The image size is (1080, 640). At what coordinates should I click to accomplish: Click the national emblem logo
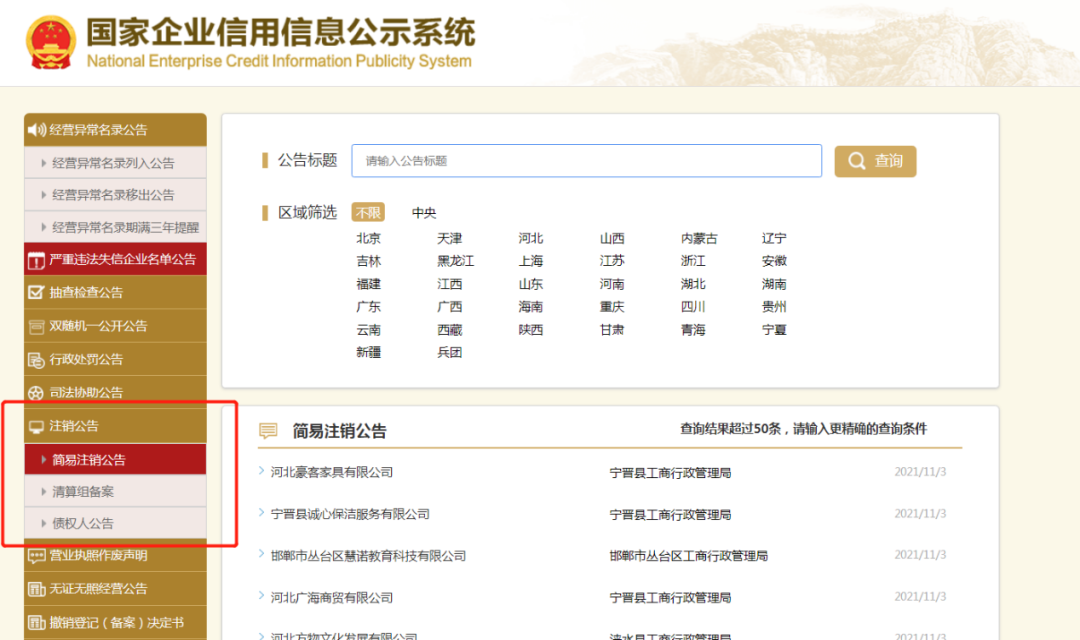click(x=50, y=43)
